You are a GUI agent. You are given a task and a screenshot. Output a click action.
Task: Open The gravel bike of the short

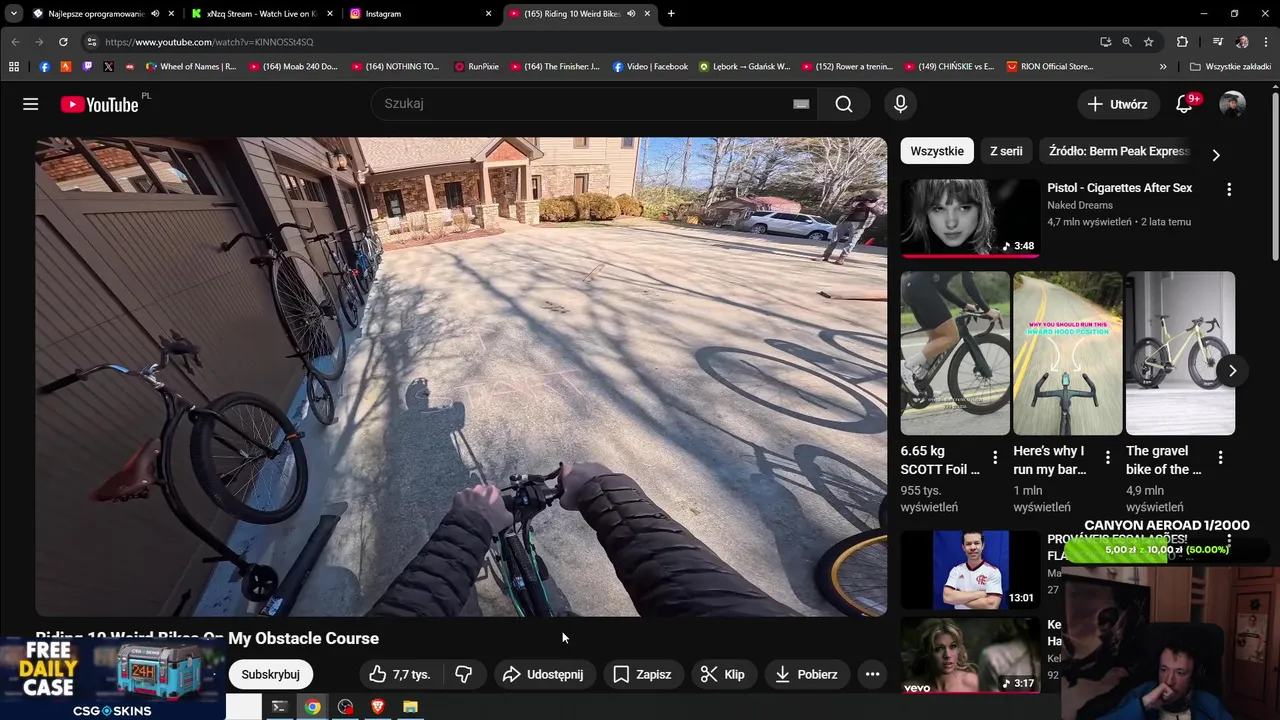1181,353
